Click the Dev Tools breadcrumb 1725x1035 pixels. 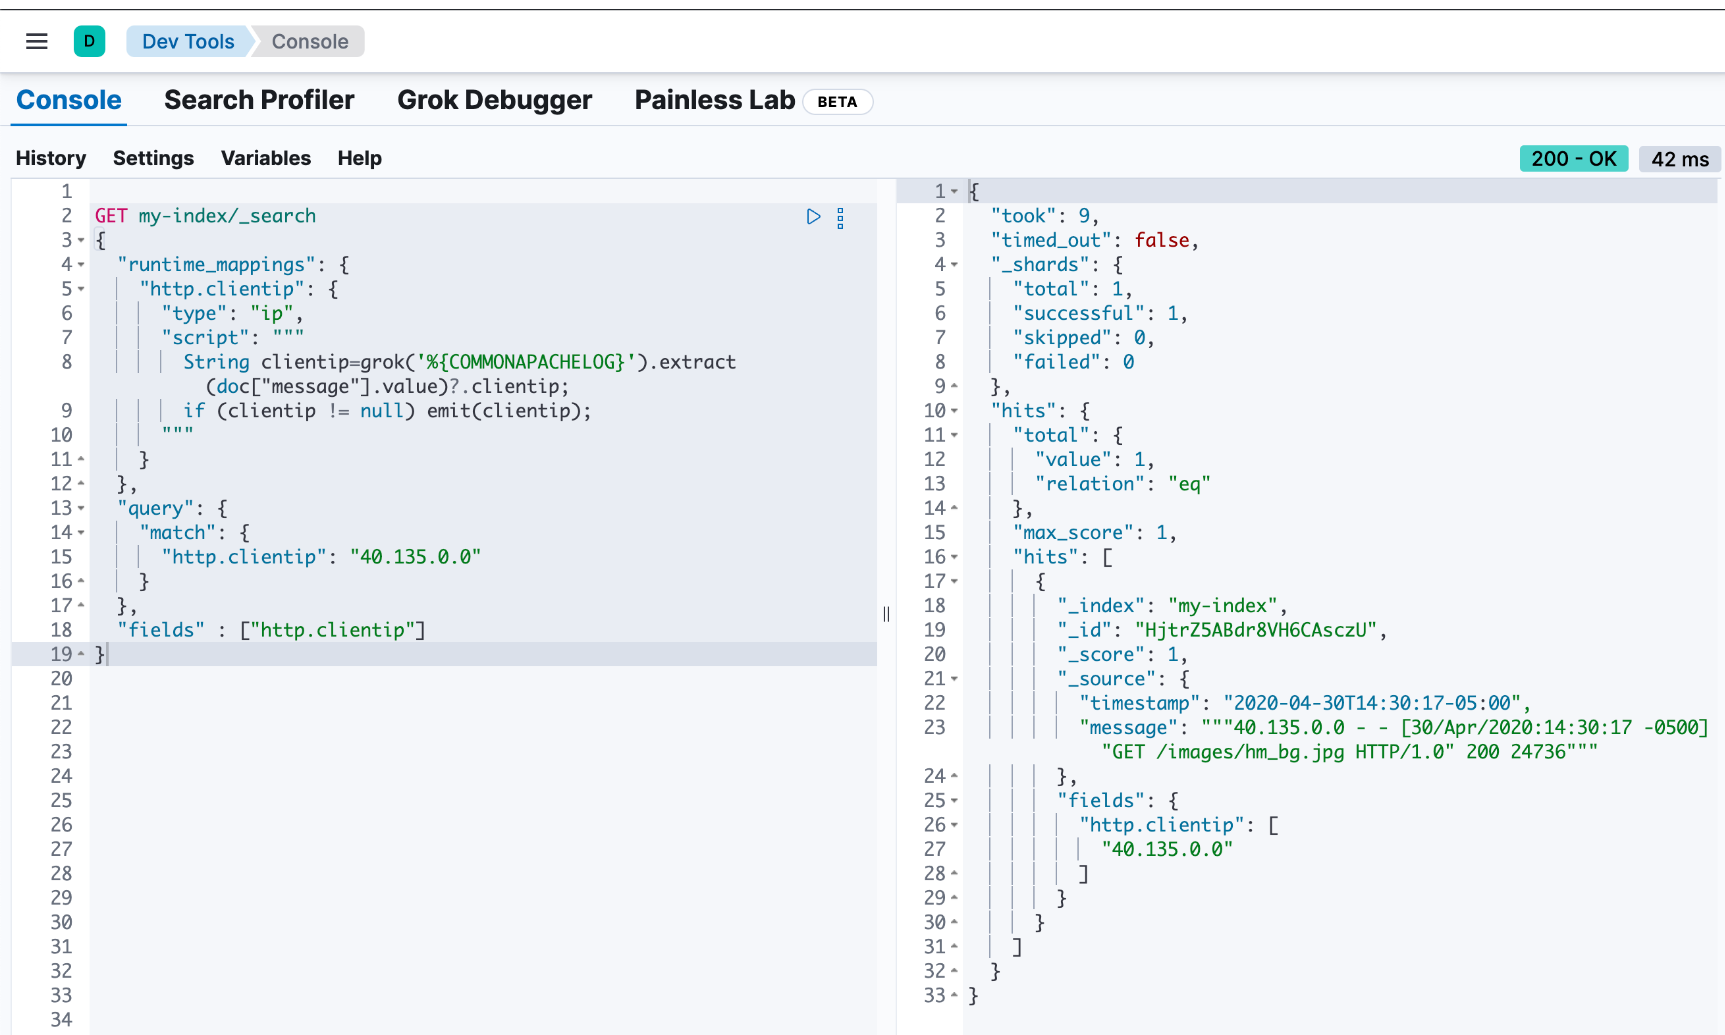(x=188, y=41)
